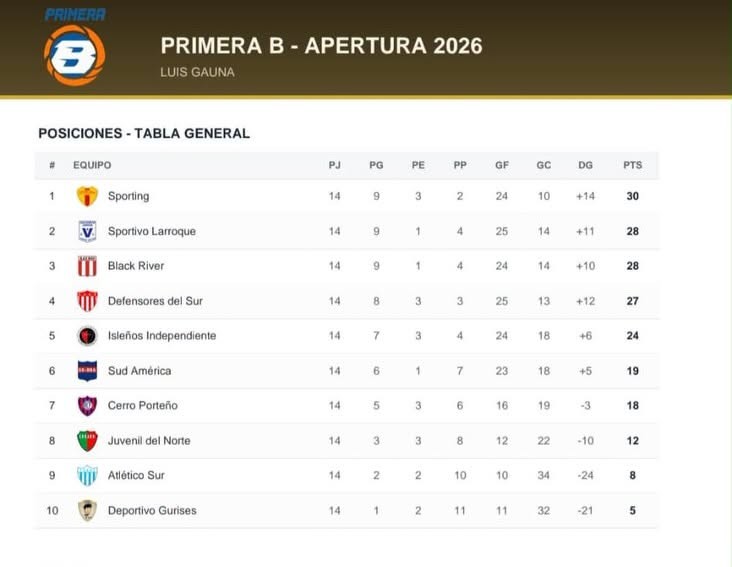Select the Luis Gauna subtitle text
The width and height of the screenshot is (732, 567).
pos(197,72)
